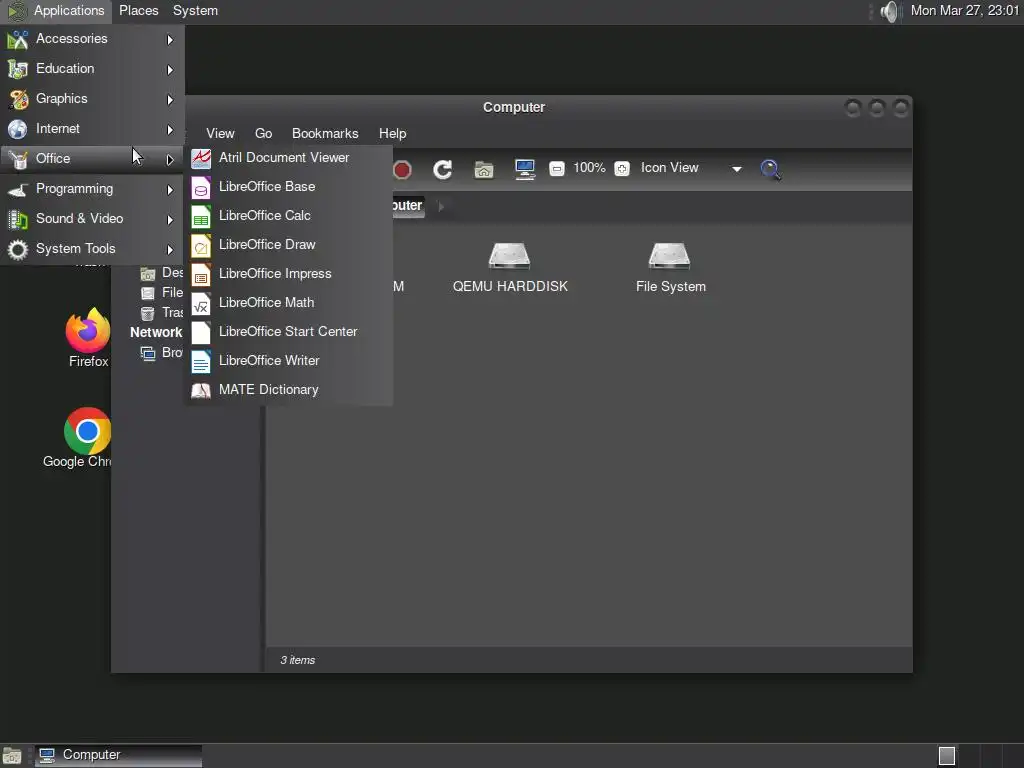Click the System Tools gear icon
Image resolution: width=1024 pixels, height=768 pixels.
pos(18,249)
